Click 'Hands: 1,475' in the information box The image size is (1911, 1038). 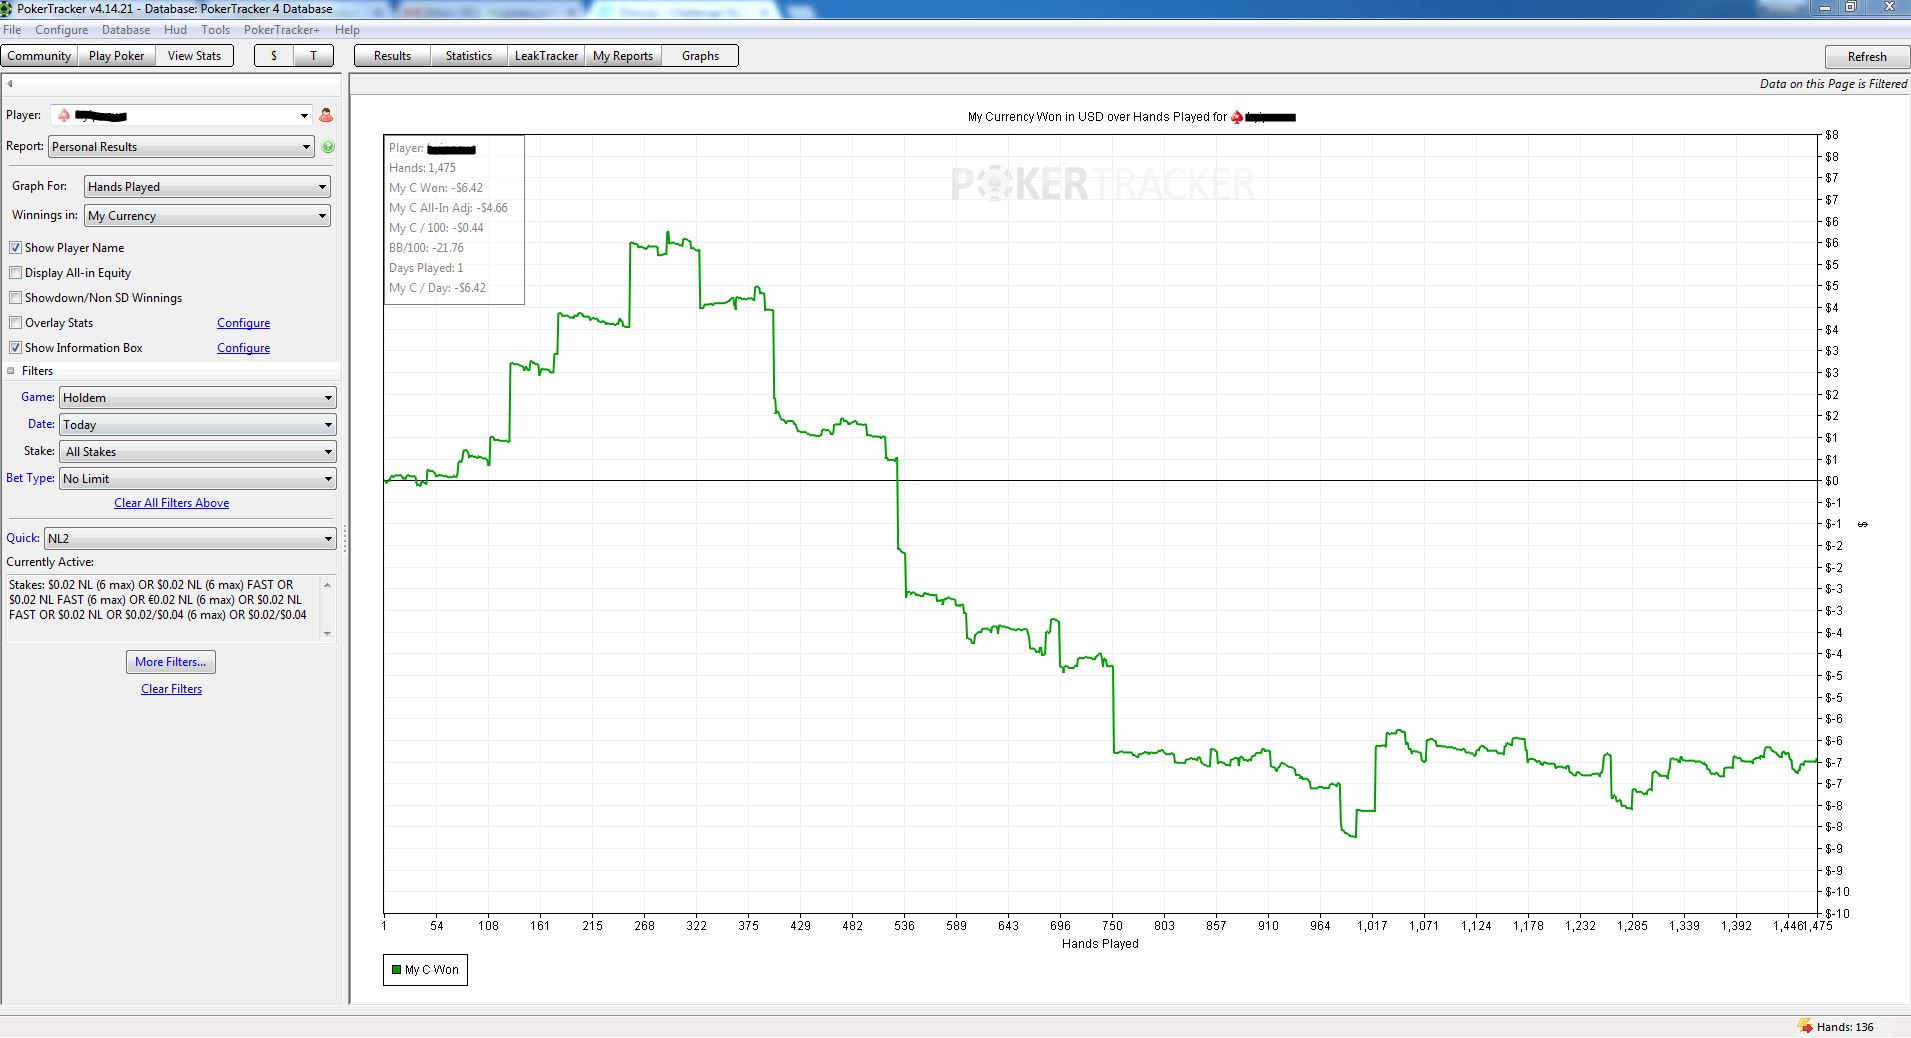pyautogui.click(x=422, y=168)
